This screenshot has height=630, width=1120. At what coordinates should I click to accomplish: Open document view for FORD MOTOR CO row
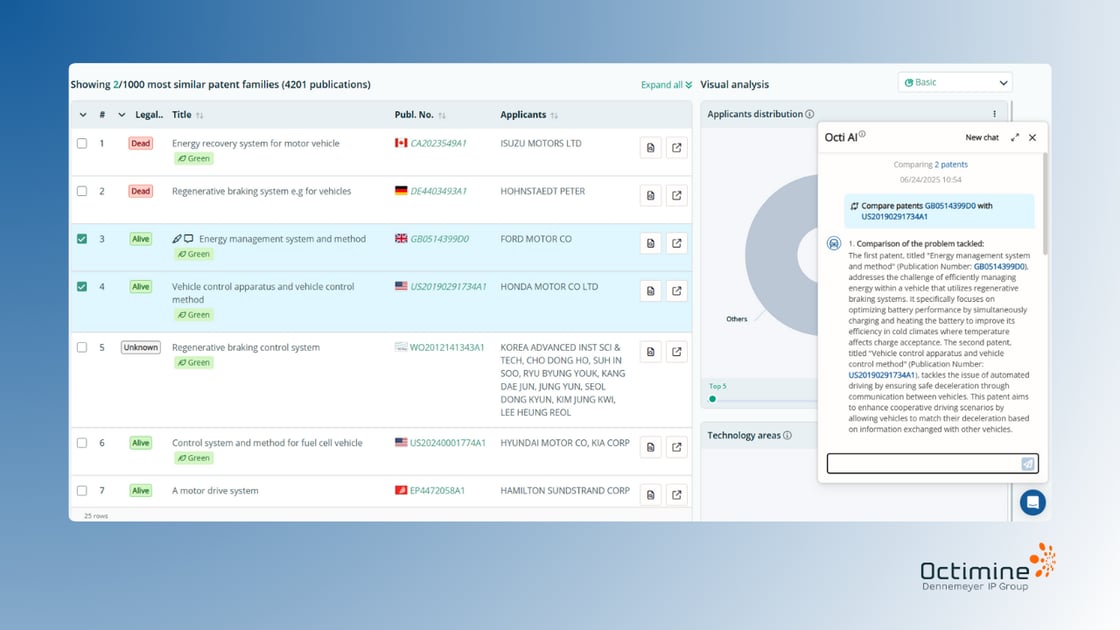[x=650, y=244]
